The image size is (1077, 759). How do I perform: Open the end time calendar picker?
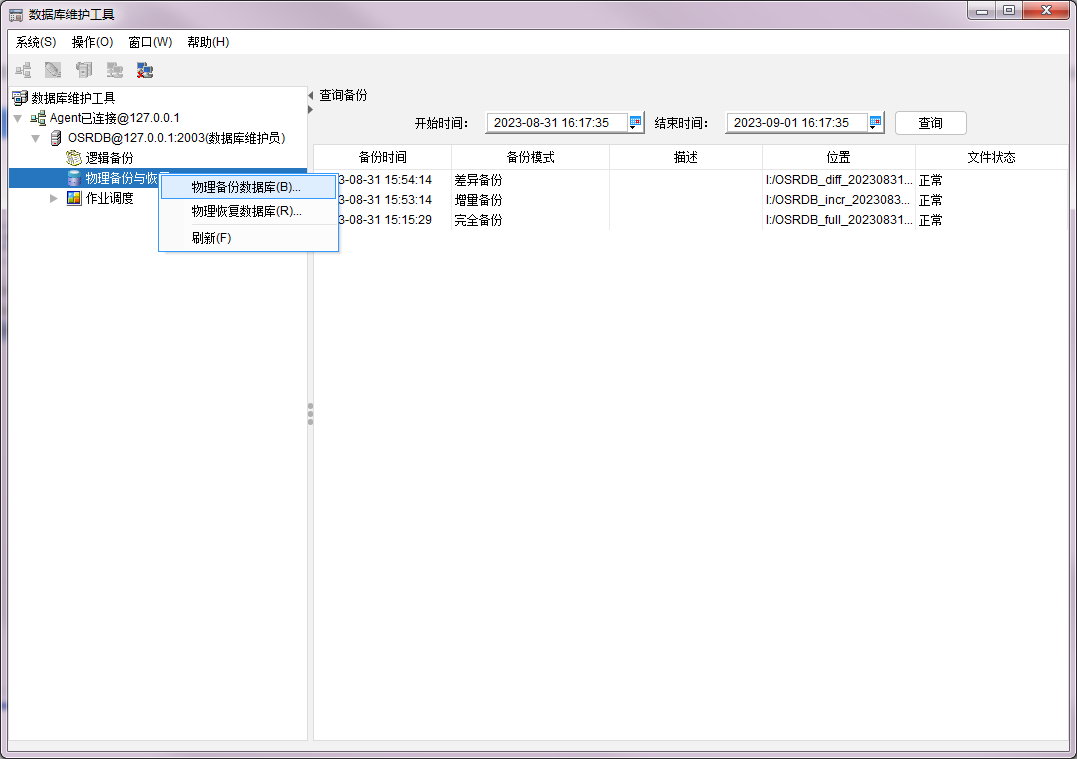(876, 123)
